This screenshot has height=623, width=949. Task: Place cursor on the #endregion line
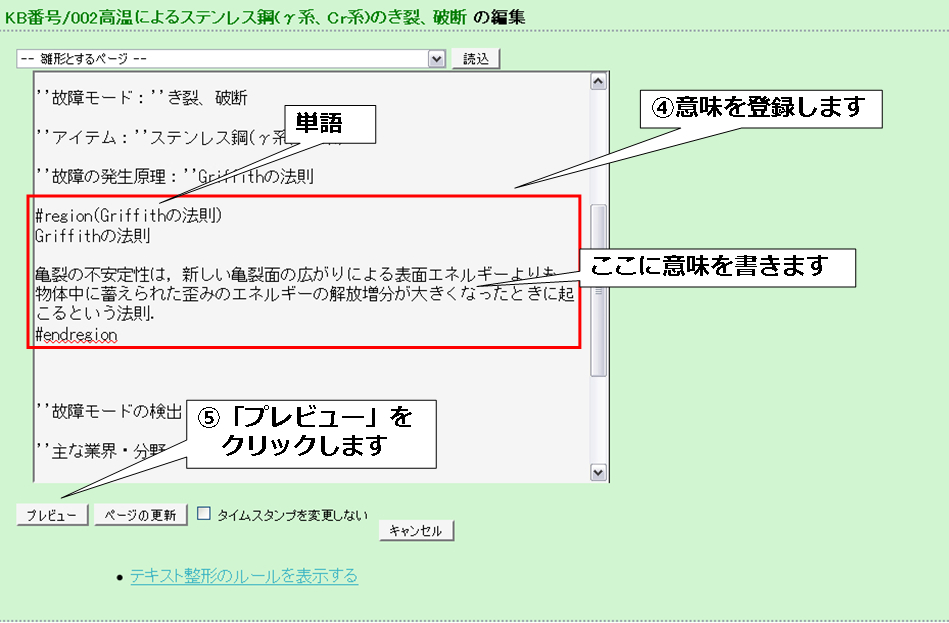[x=76, y=335]
